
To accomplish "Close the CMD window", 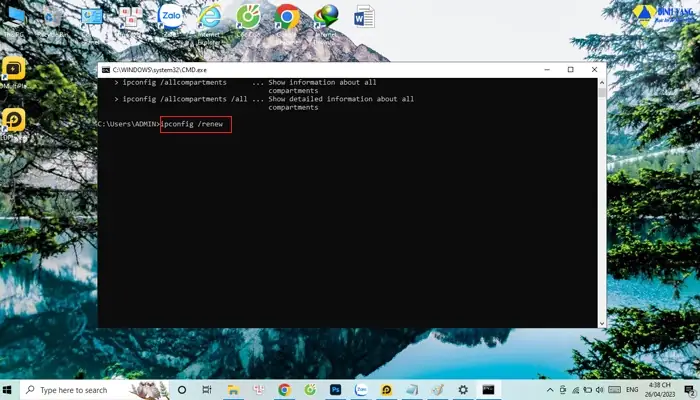I will pyautogui.click(x=594, y=70).
